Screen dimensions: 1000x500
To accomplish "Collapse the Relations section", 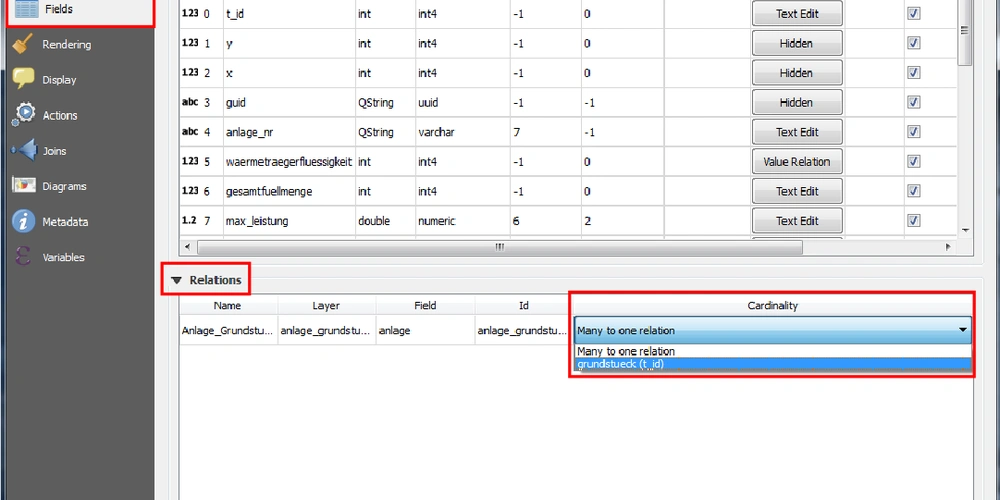I will pyautogui.click(x=177, y=280).
